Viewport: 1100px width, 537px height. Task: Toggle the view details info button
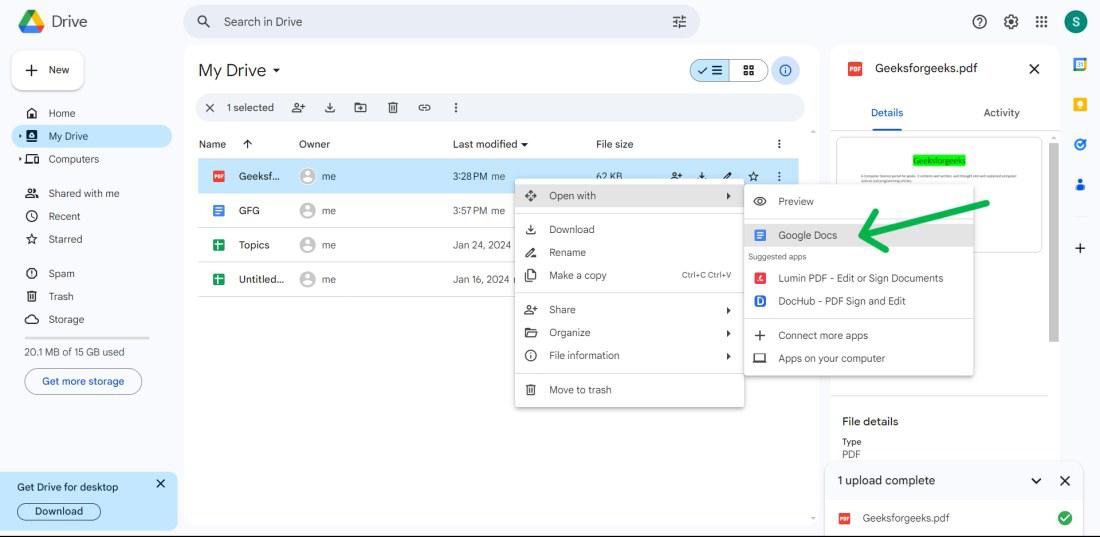[786, 70]
